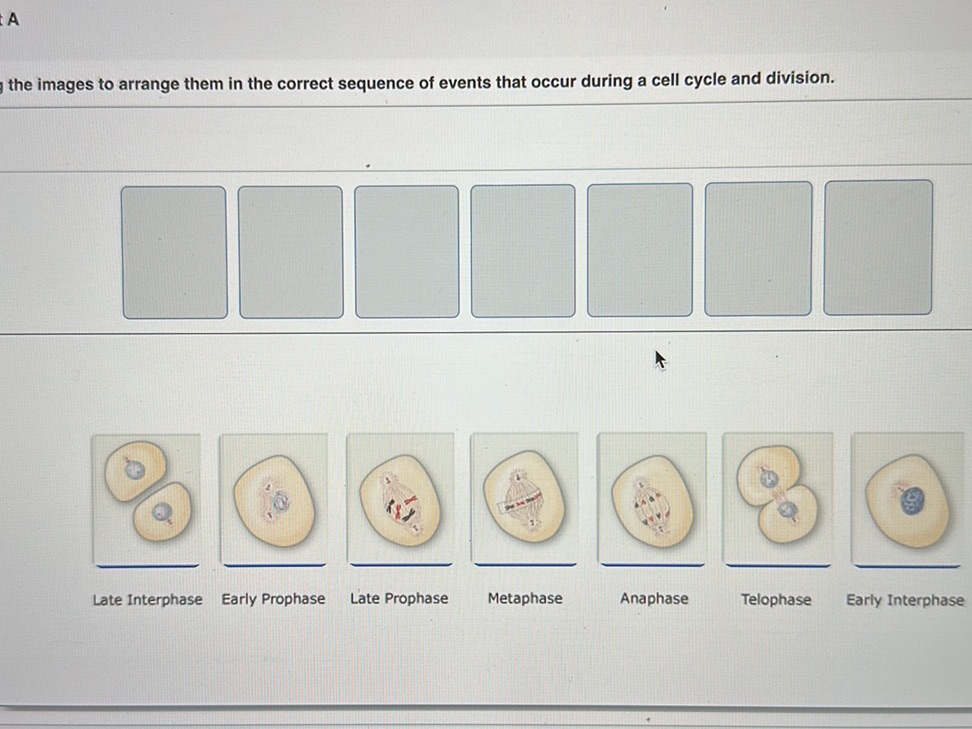The height and width of the screenshot is (729, 972).
Task: Click the first empty sequence slot
Action: 174,252
